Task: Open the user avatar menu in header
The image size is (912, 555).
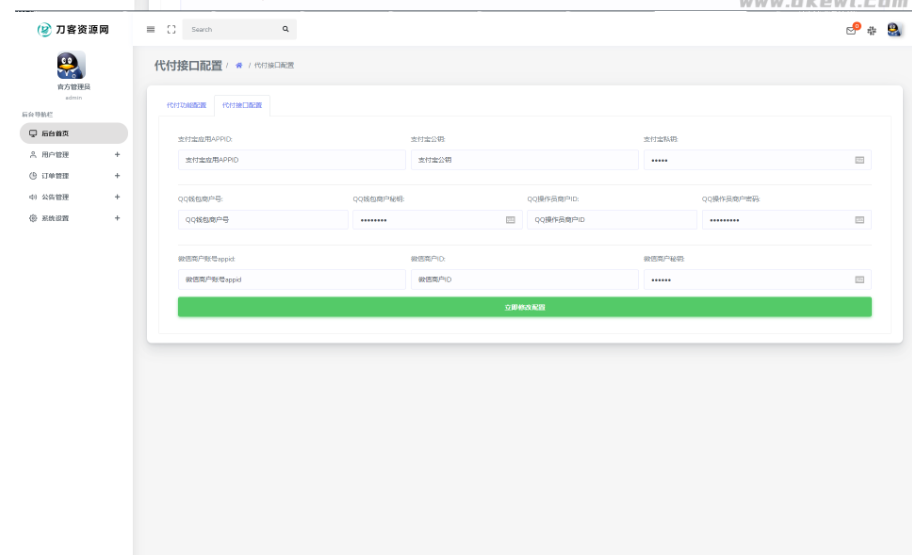Action: coord(894,30)
